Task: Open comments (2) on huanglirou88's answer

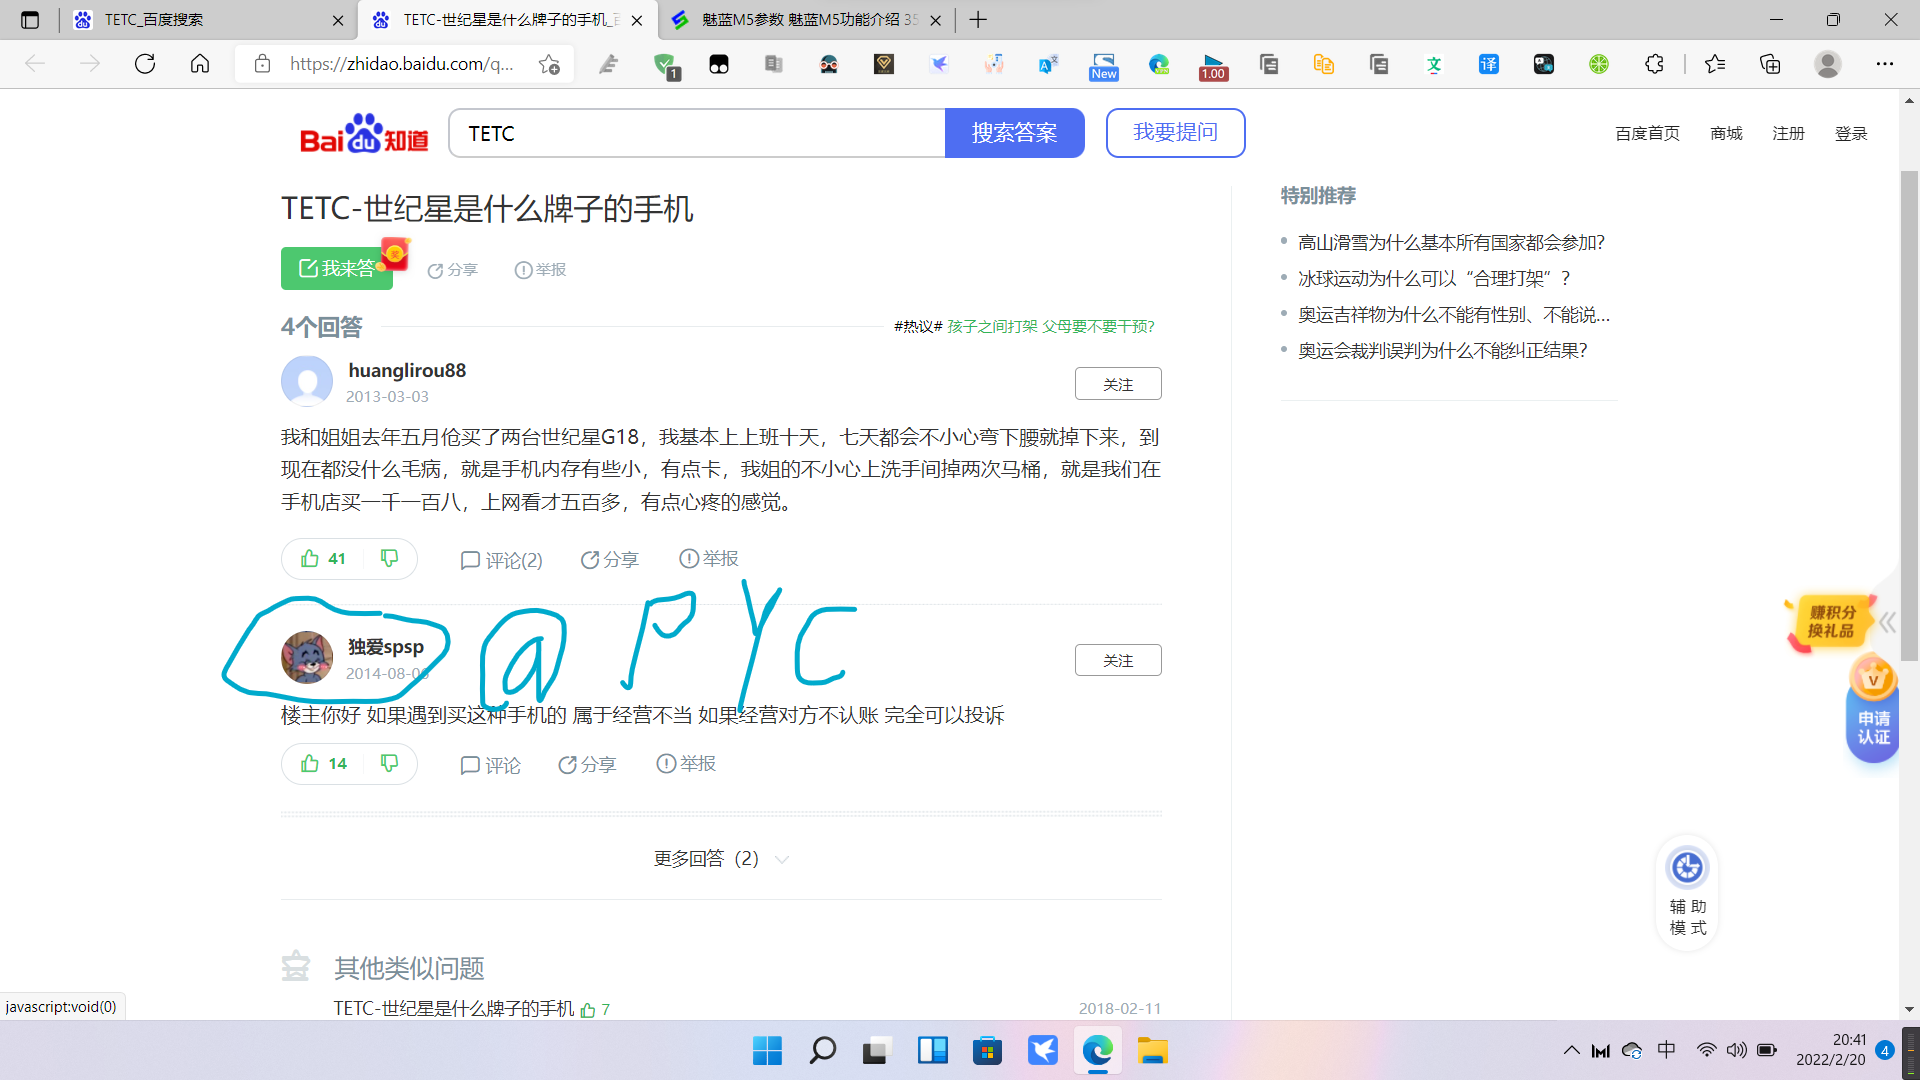Action: [501, 560]
